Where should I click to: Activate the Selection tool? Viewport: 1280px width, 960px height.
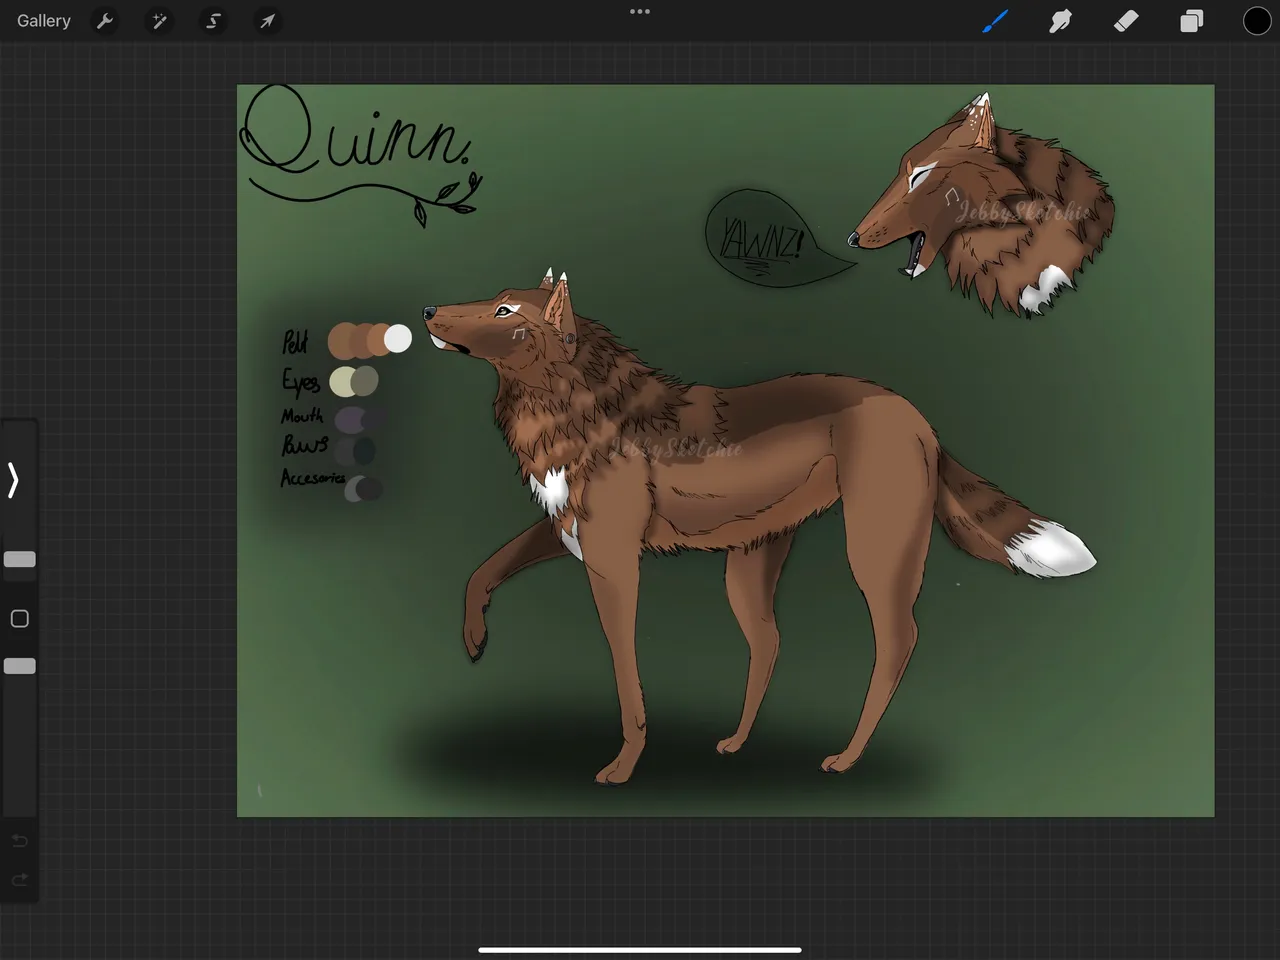(213, 21)
